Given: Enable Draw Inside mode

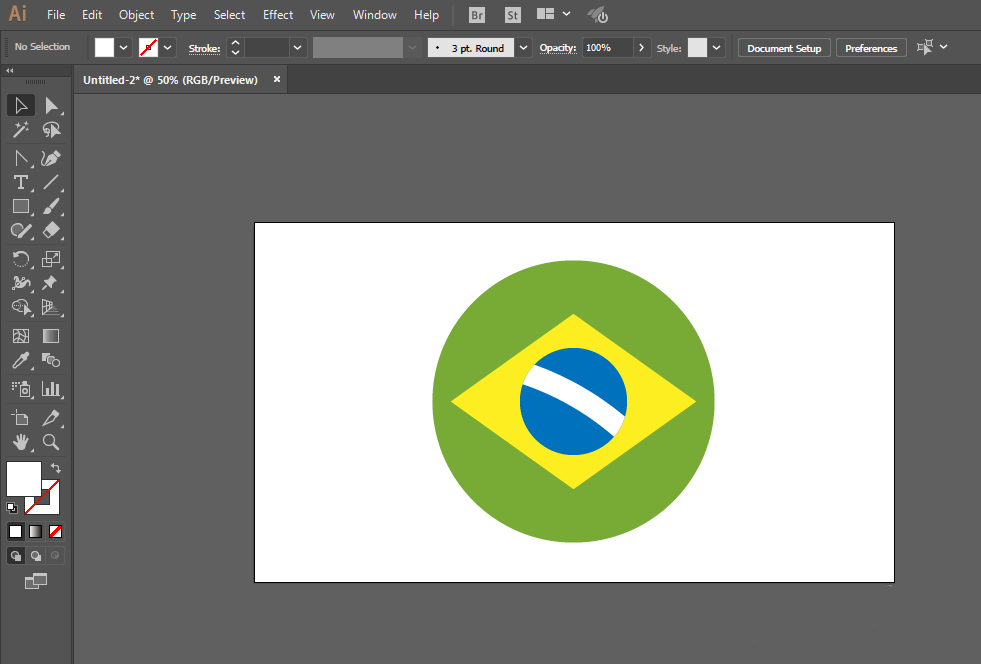Looking at the screenshot, I should point(56,555).
